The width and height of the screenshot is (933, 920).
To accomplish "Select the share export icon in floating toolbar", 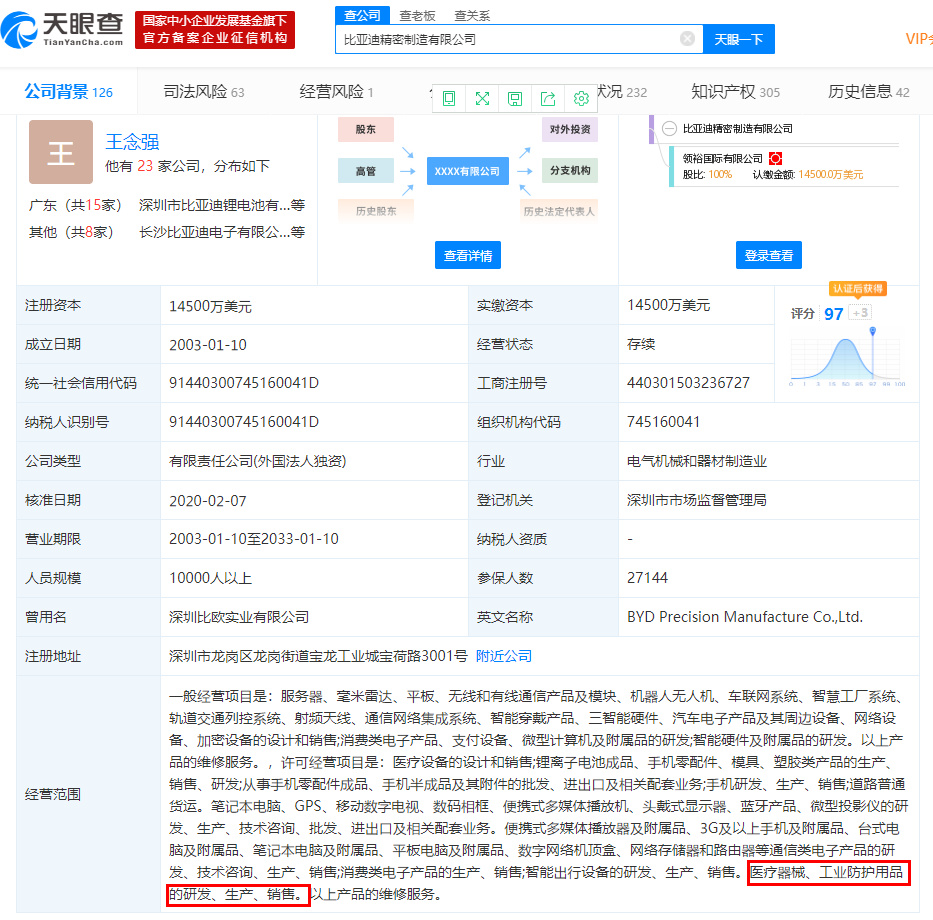I will point(548,98).
